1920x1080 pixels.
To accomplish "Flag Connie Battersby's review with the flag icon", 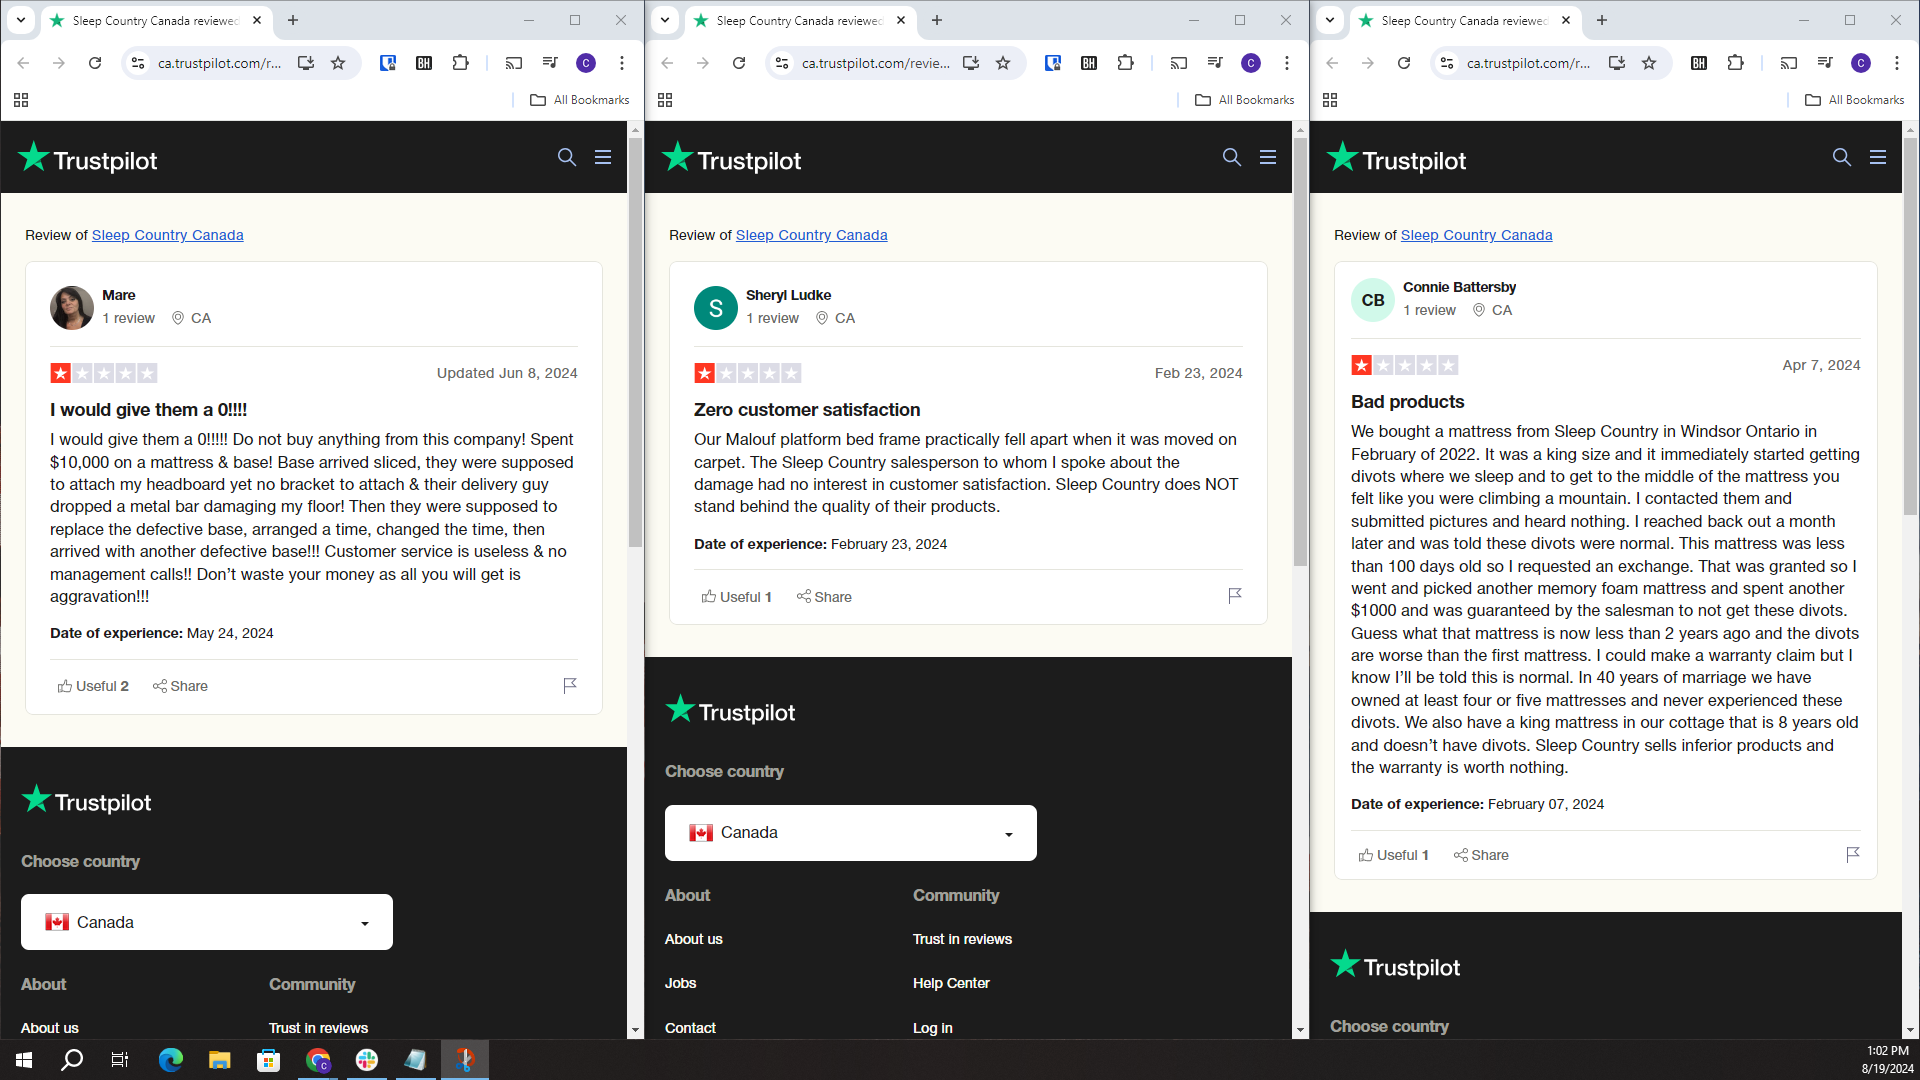I will (1853, 854).
